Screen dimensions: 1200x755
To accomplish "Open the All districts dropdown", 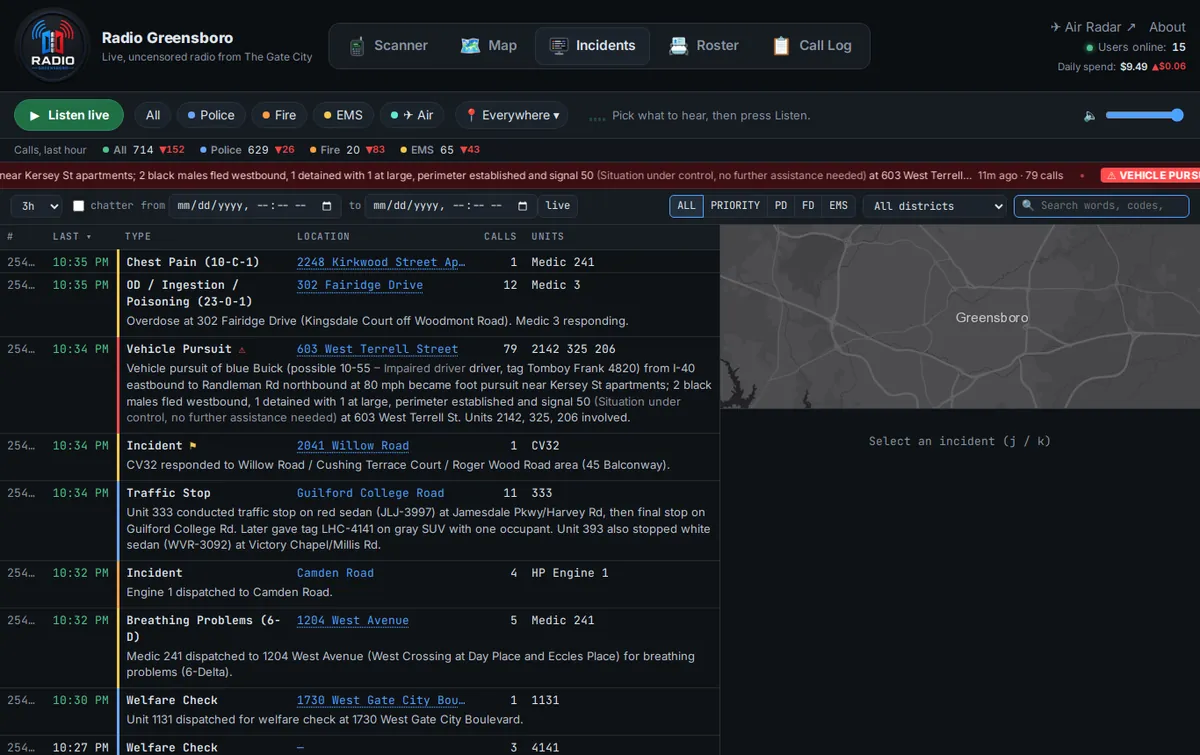I will tap(934, 206).
